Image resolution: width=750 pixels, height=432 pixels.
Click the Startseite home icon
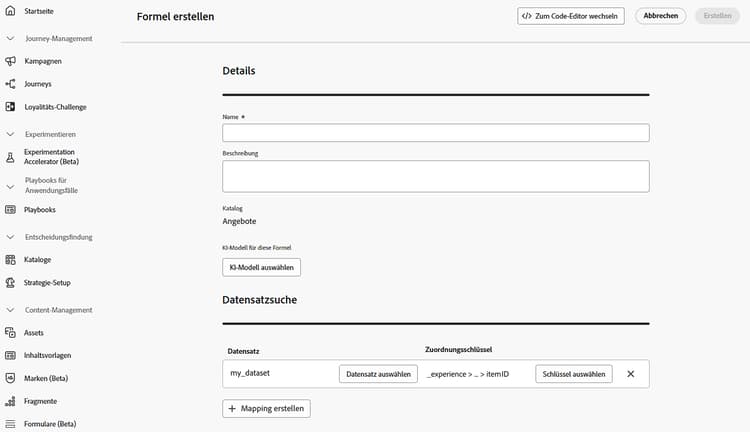point(10,11)
